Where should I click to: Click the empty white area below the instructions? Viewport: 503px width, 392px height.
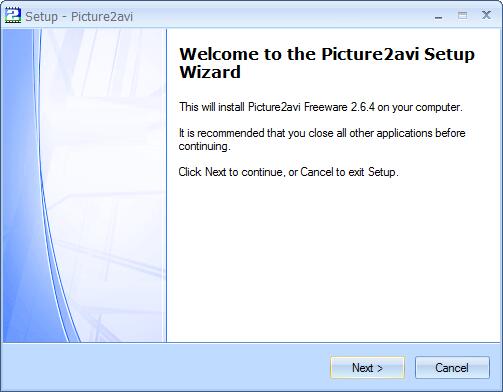coord(333,260)
